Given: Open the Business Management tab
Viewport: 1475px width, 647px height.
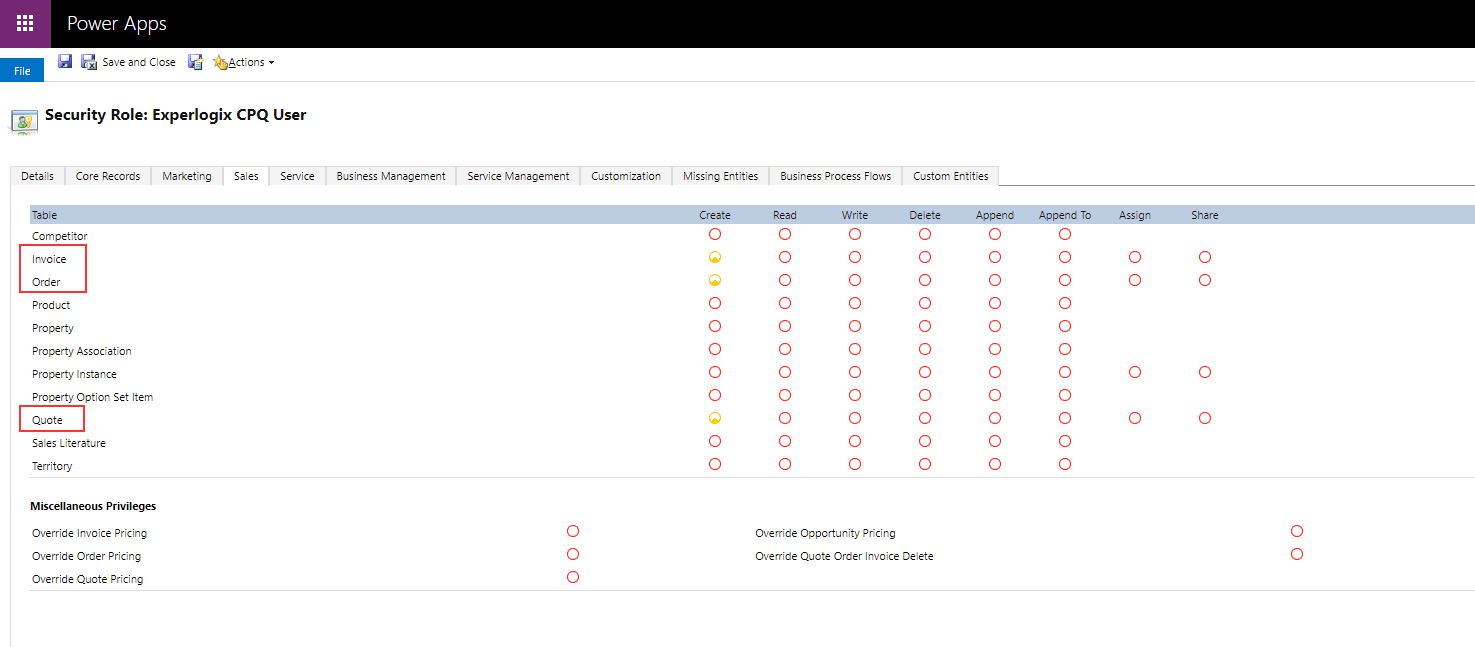Looking at the screenshot, I should 391,176.
